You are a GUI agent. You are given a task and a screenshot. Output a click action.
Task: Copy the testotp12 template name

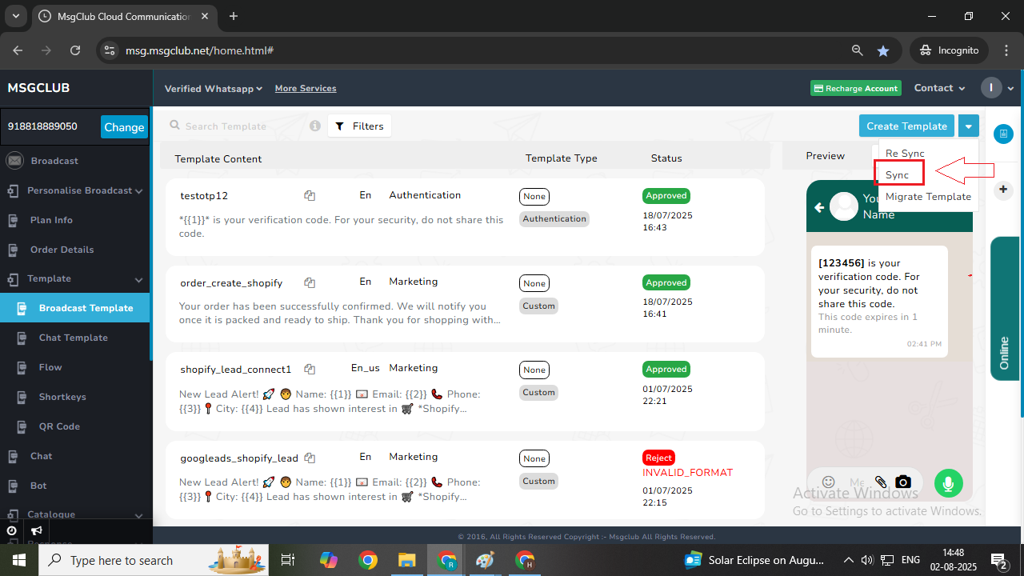(x=310, y=196)
